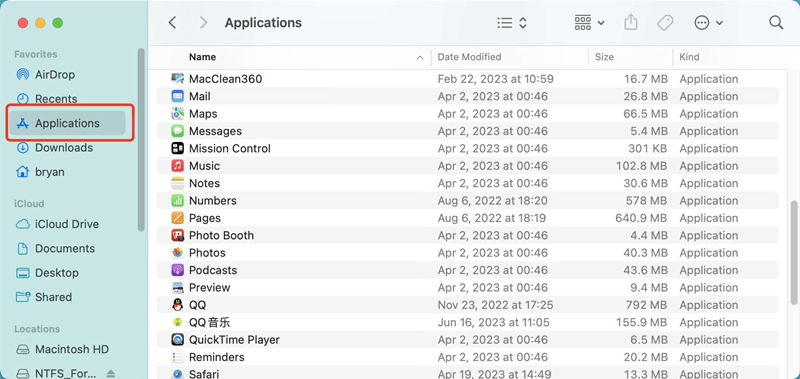Click the Pages app icon
Image resolution: width=800 pixels, height=379 pixels.
pyautogui.click(x=178, y=218)
